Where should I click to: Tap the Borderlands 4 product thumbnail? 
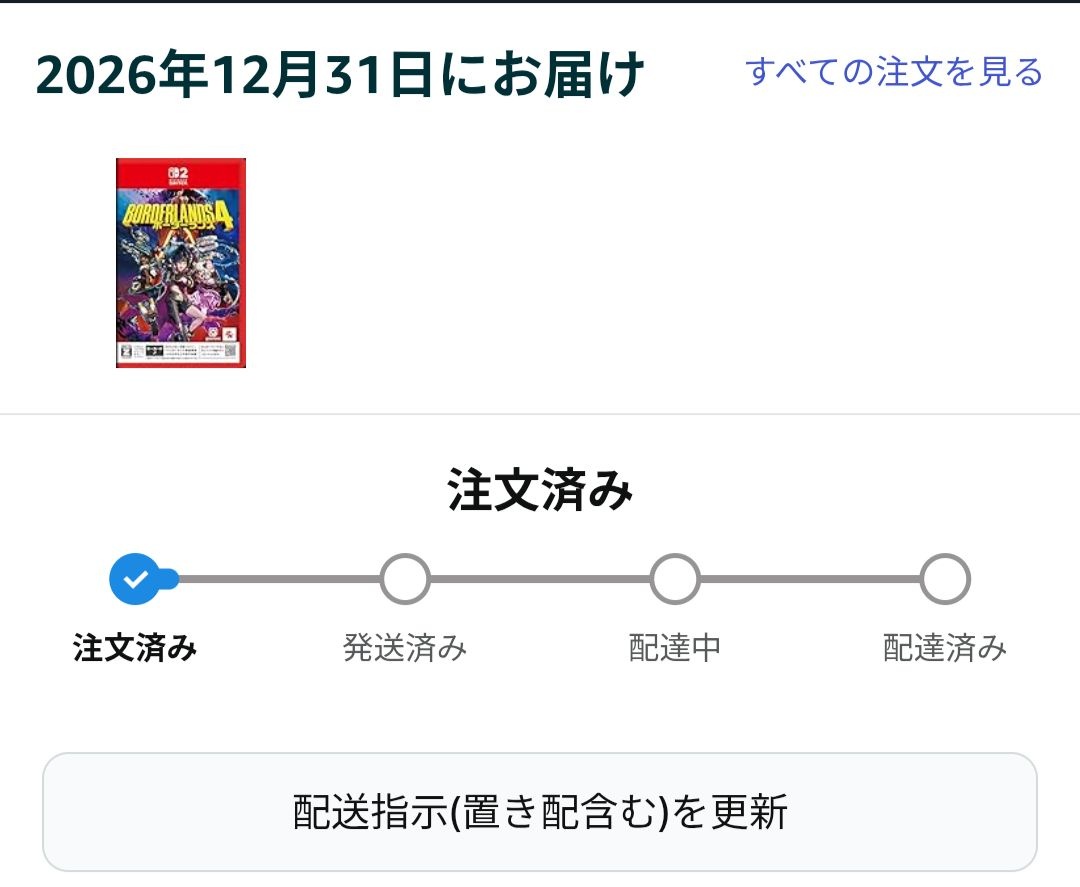coord(180,262)
